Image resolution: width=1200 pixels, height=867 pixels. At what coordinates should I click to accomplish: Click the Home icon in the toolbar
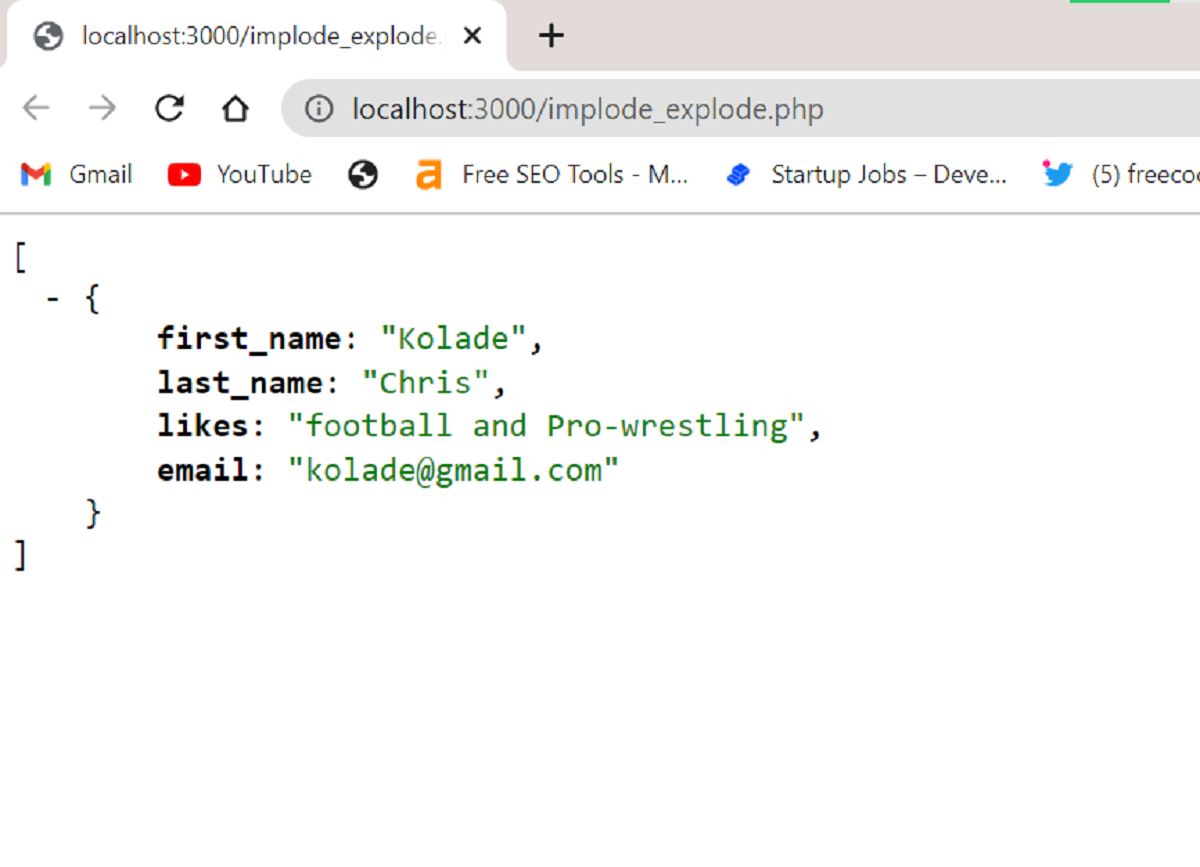[235, 108]
